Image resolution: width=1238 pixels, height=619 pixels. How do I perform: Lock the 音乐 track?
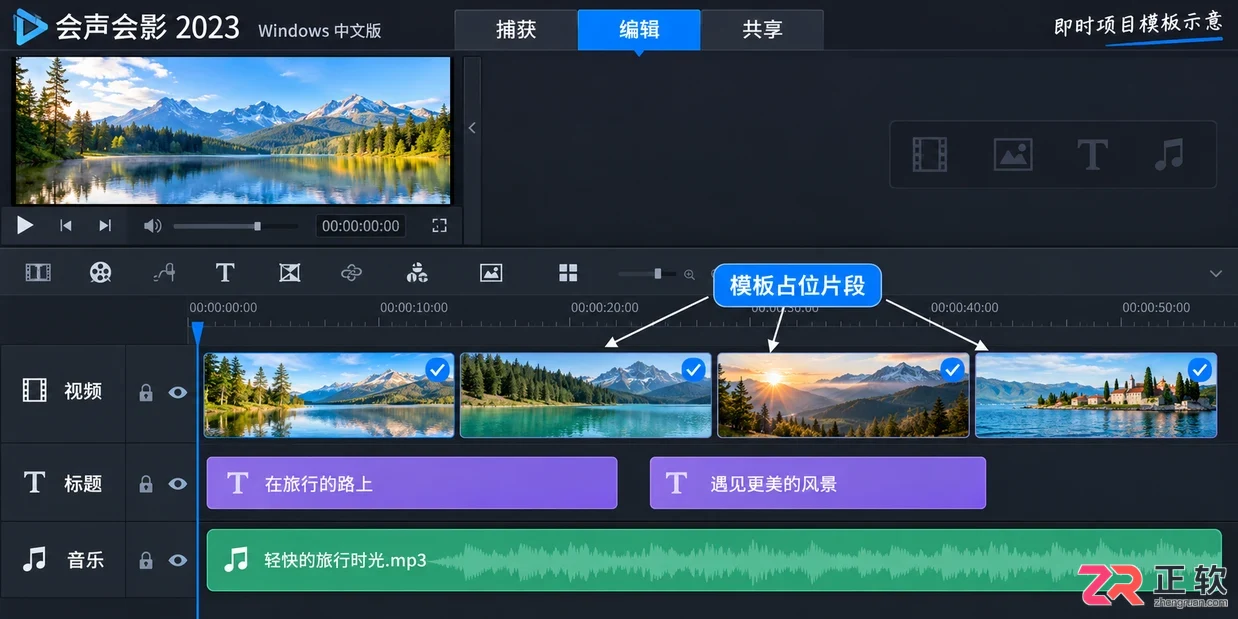146,561
